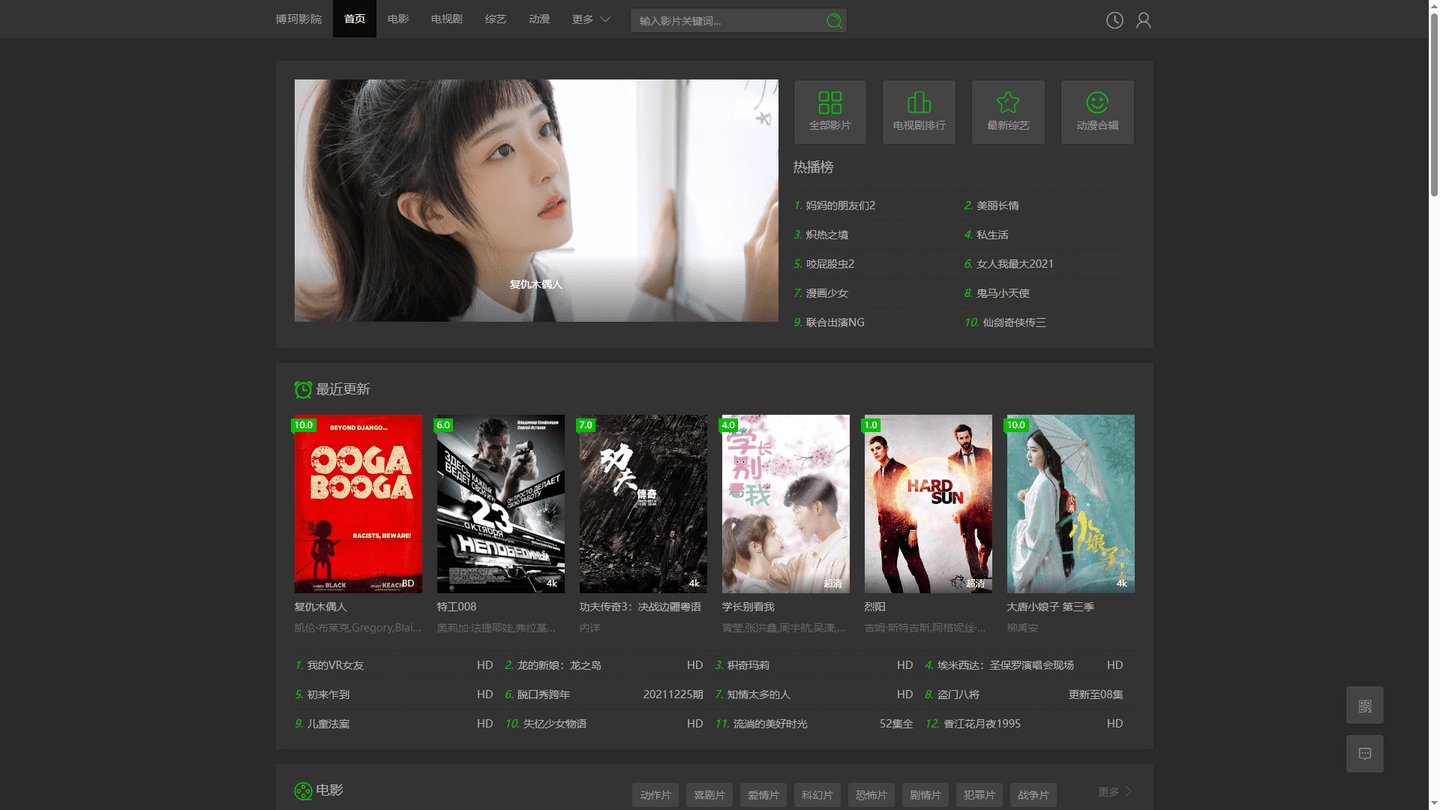Open 最新综艺 star icon
1440x810 pixels.
[1008, 102]
